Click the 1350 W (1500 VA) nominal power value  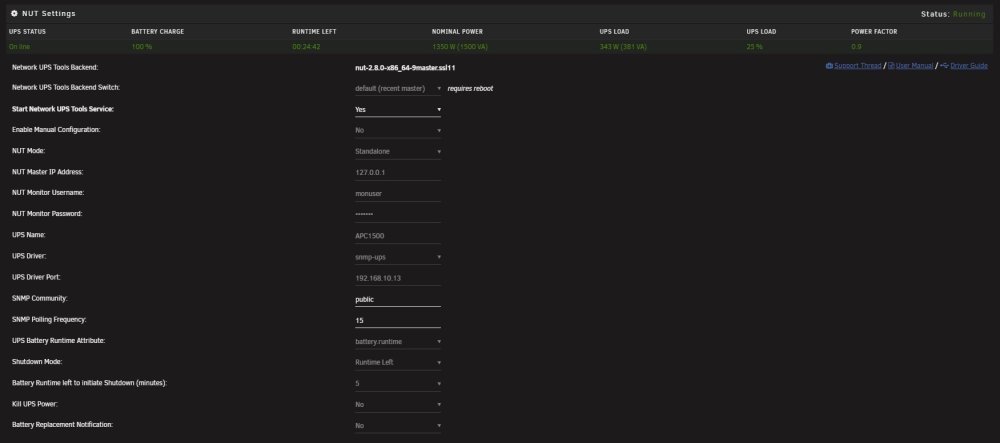tap(460, 47)
